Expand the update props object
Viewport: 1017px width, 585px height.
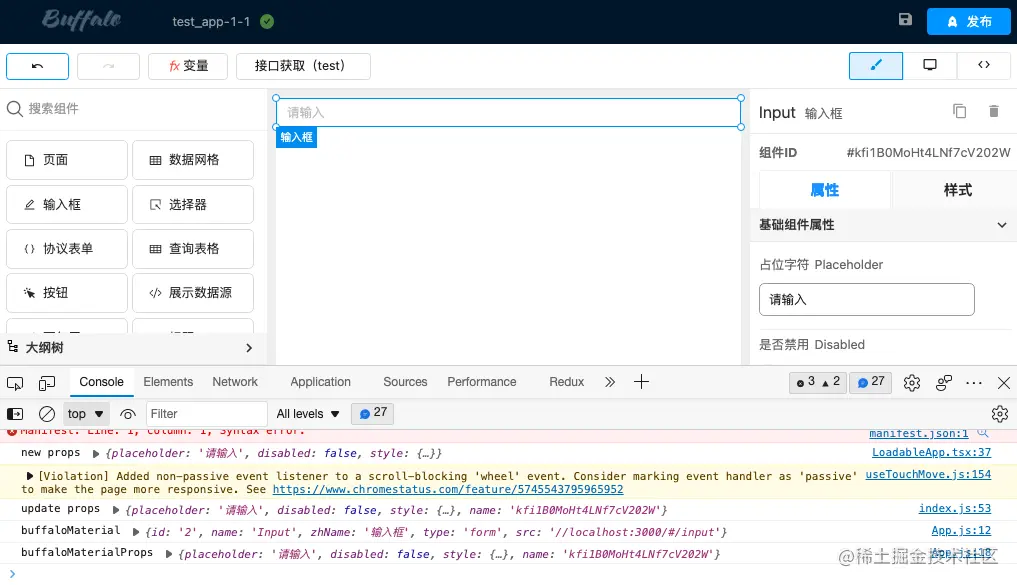click(x=116, y=510)
